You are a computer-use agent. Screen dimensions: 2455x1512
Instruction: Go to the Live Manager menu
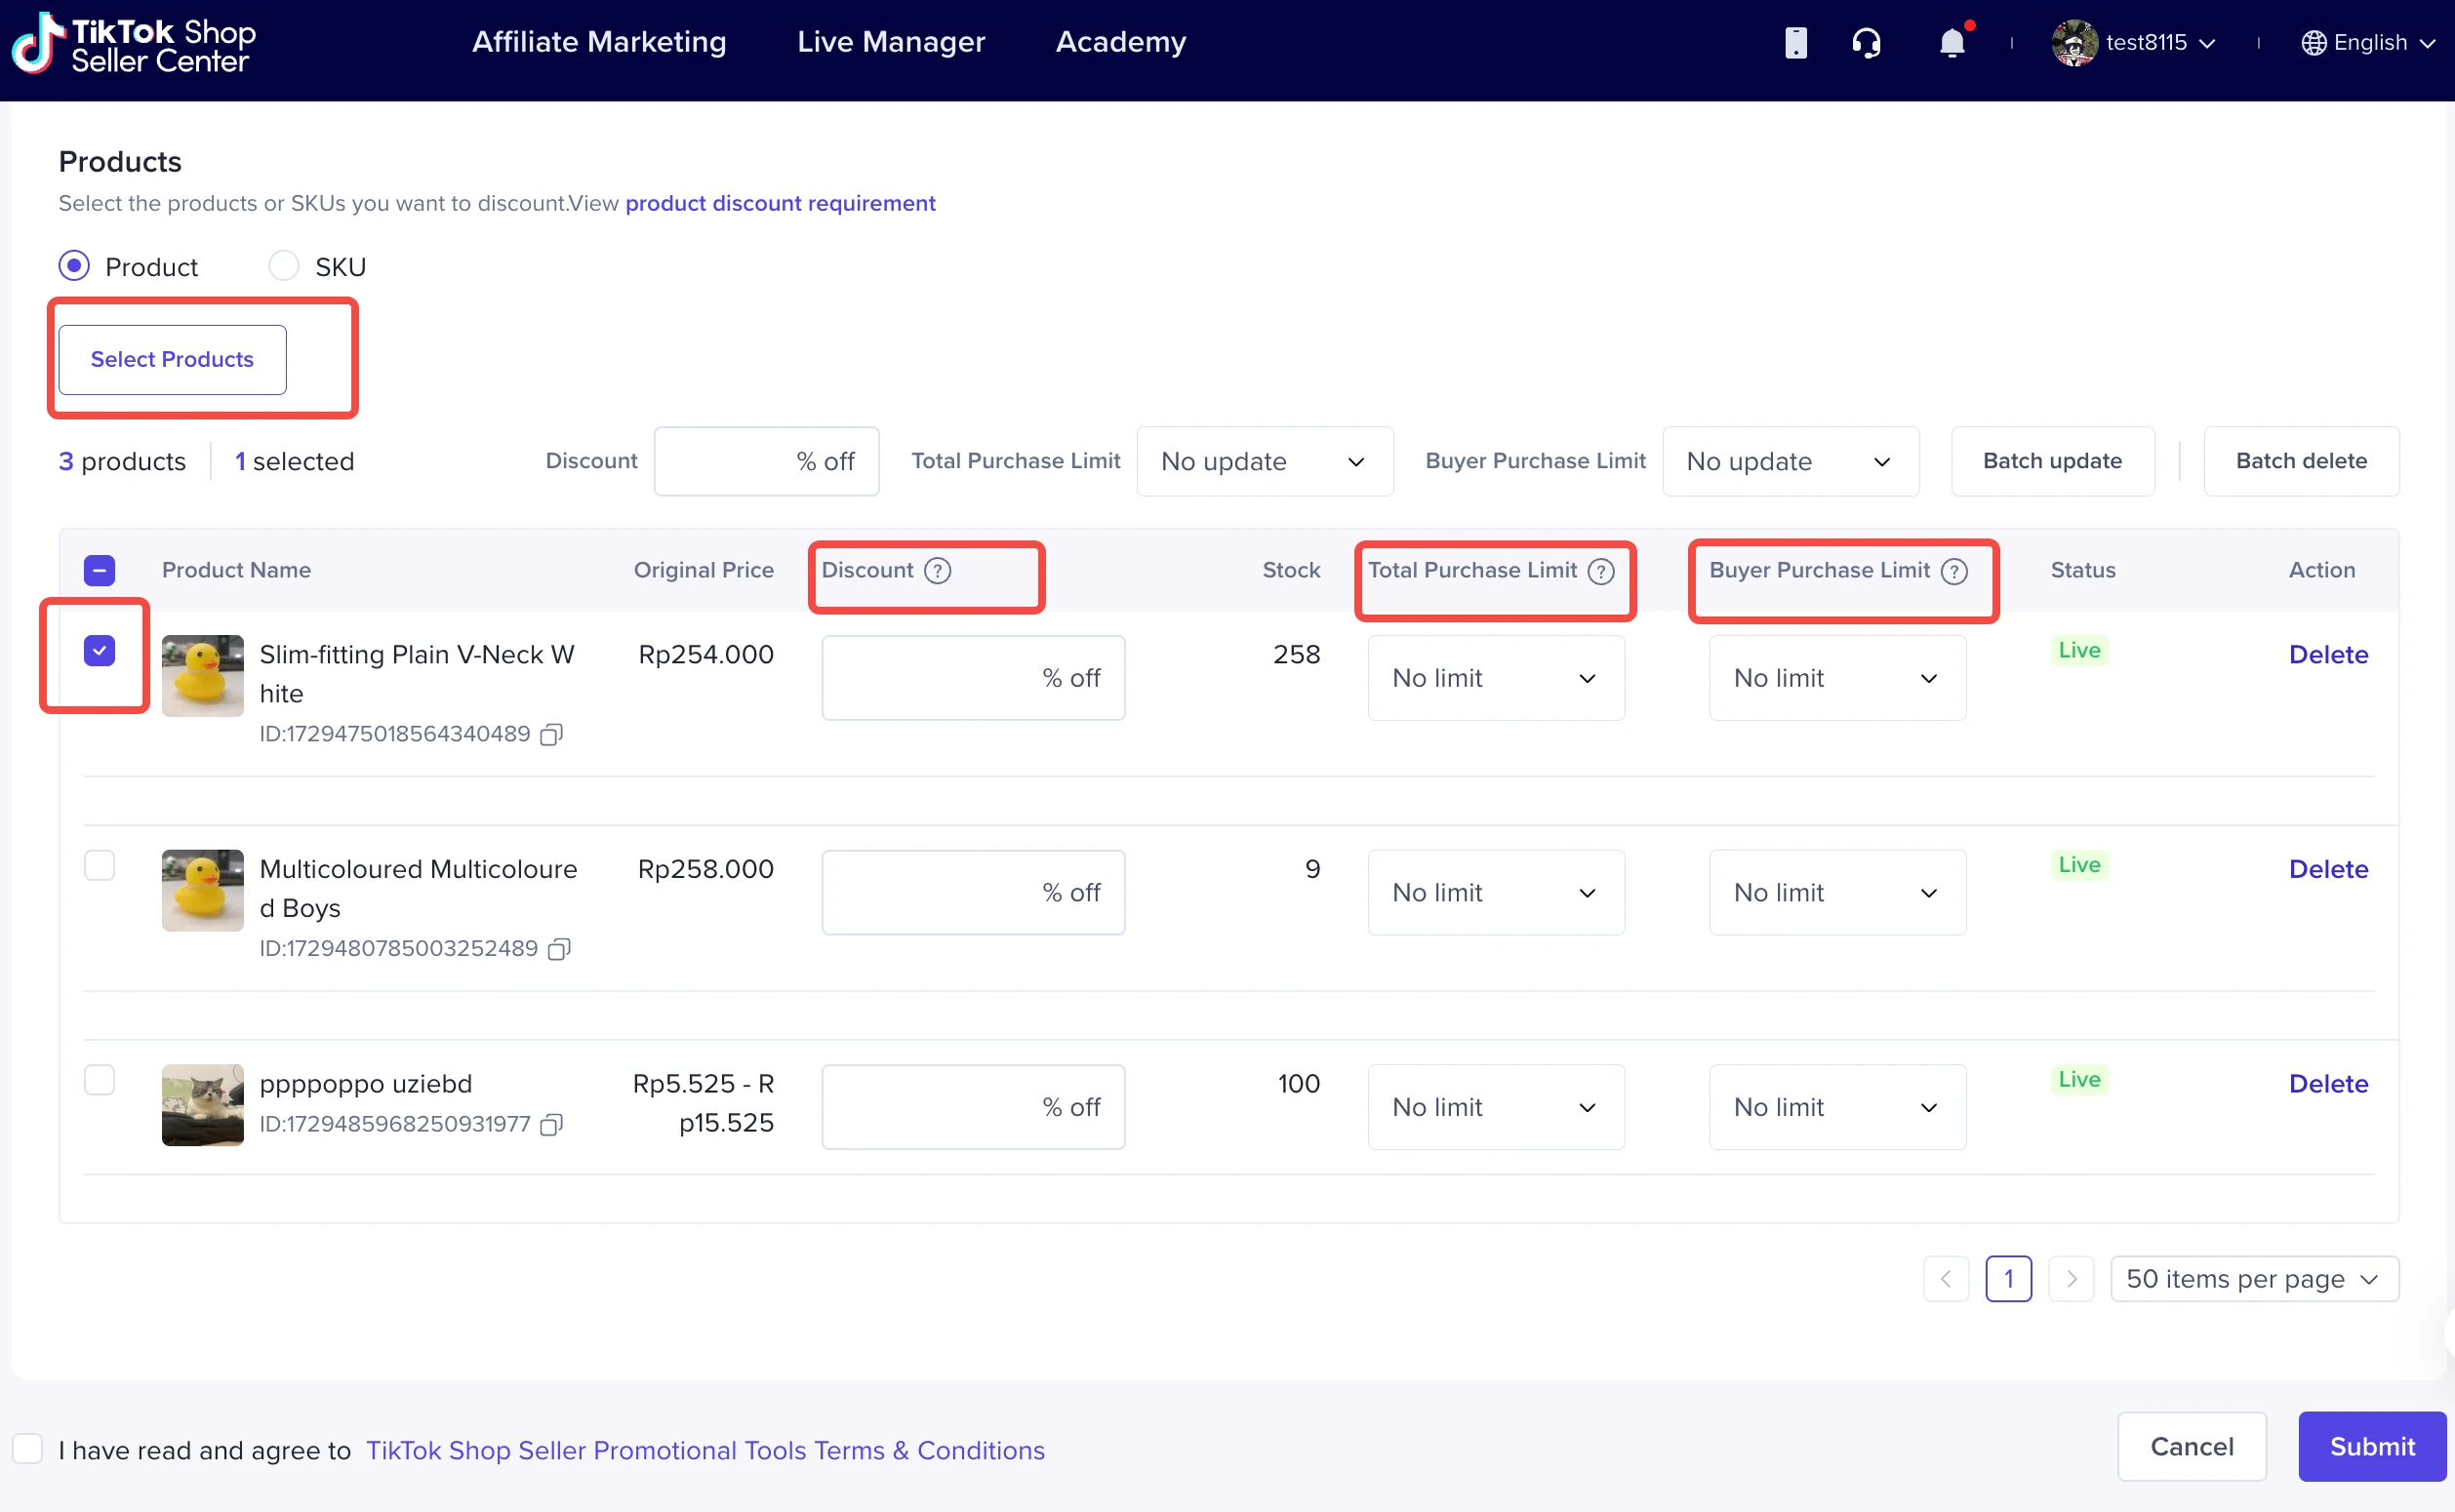click(x=890, y=42)
